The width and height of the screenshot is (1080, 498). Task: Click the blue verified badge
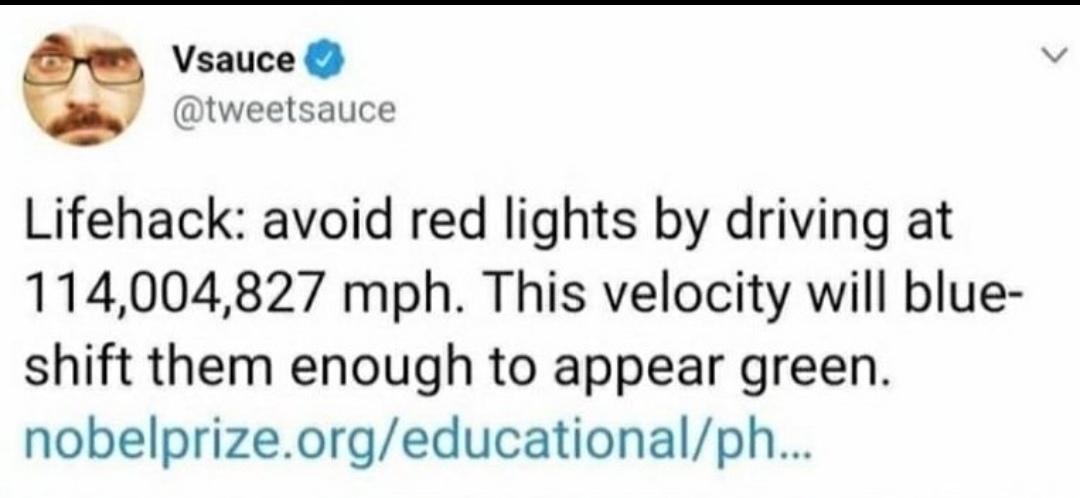[x=317, y=63]
